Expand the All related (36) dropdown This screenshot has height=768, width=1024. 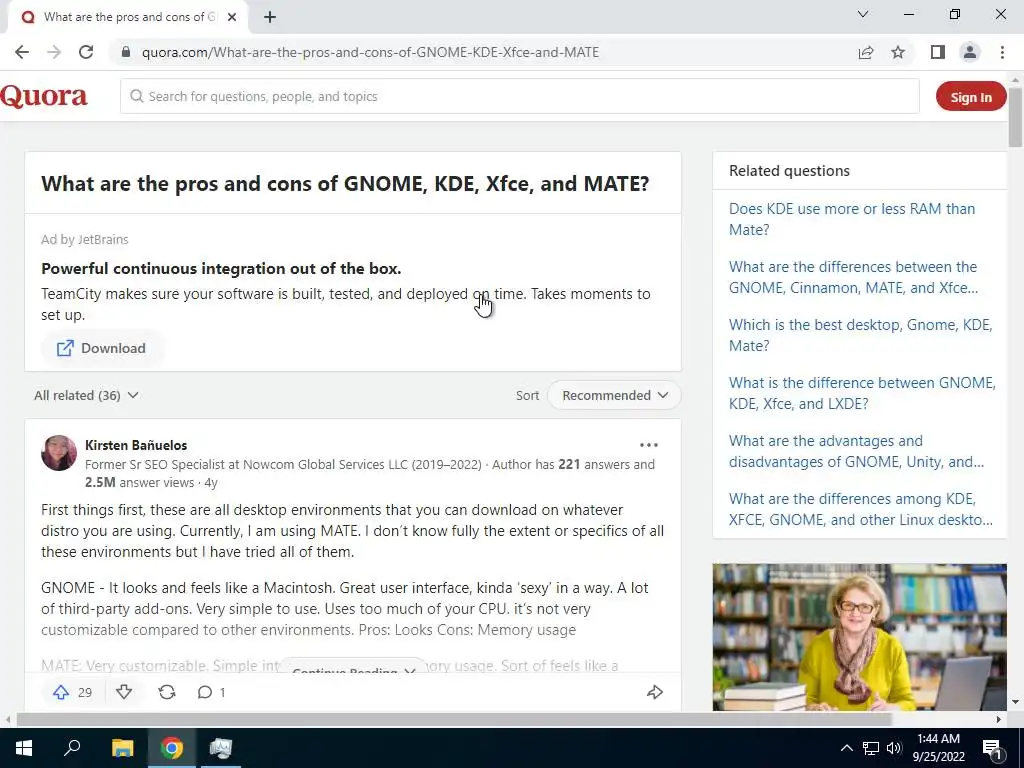pyautogui.click(x=86, y=395)
